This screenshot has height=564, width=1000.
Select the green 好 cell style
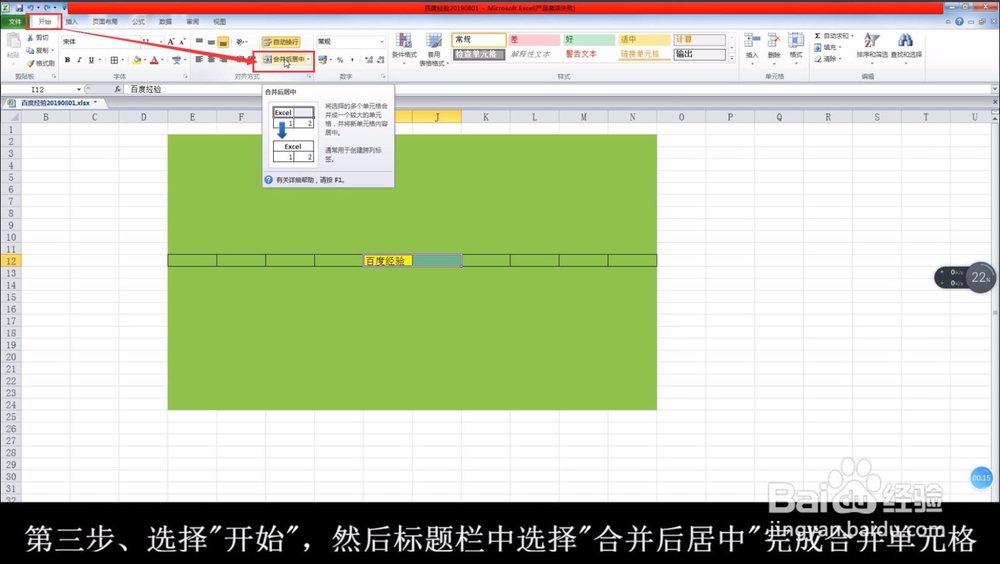click(589, 40)
